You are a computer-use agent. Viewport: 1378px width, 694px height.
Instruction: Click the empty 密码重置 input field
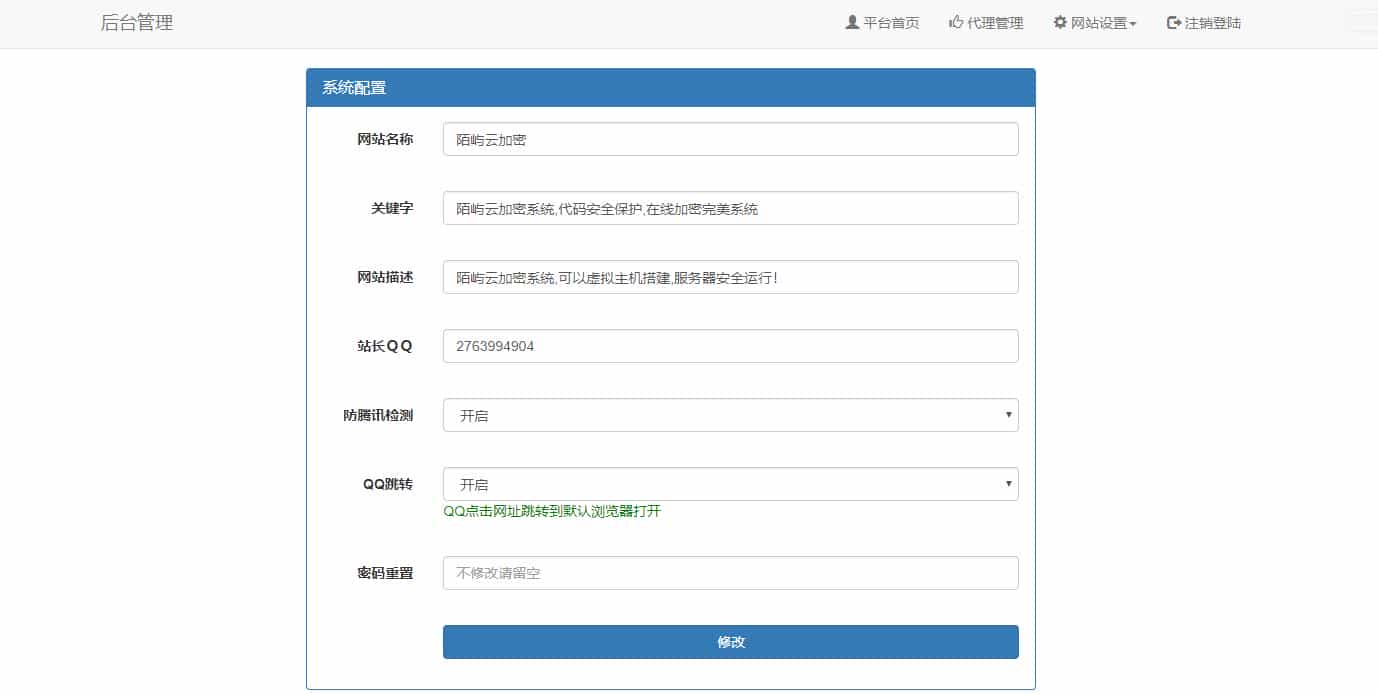tap(730, 572)
